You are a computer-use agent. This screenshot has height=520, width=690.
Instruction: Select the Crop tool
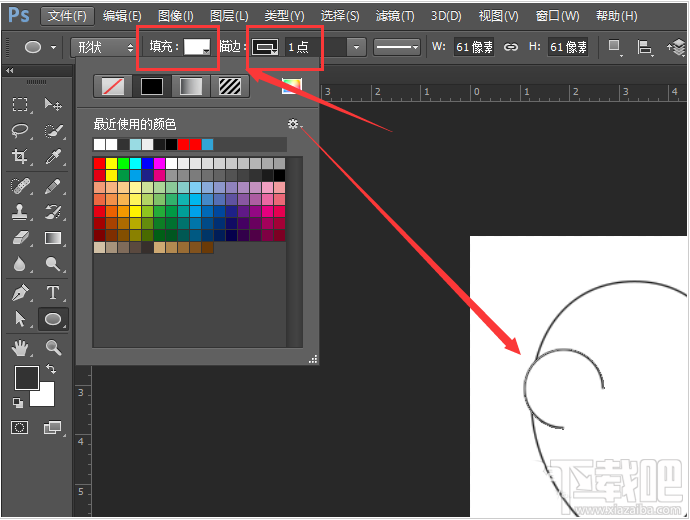[20, 157]
